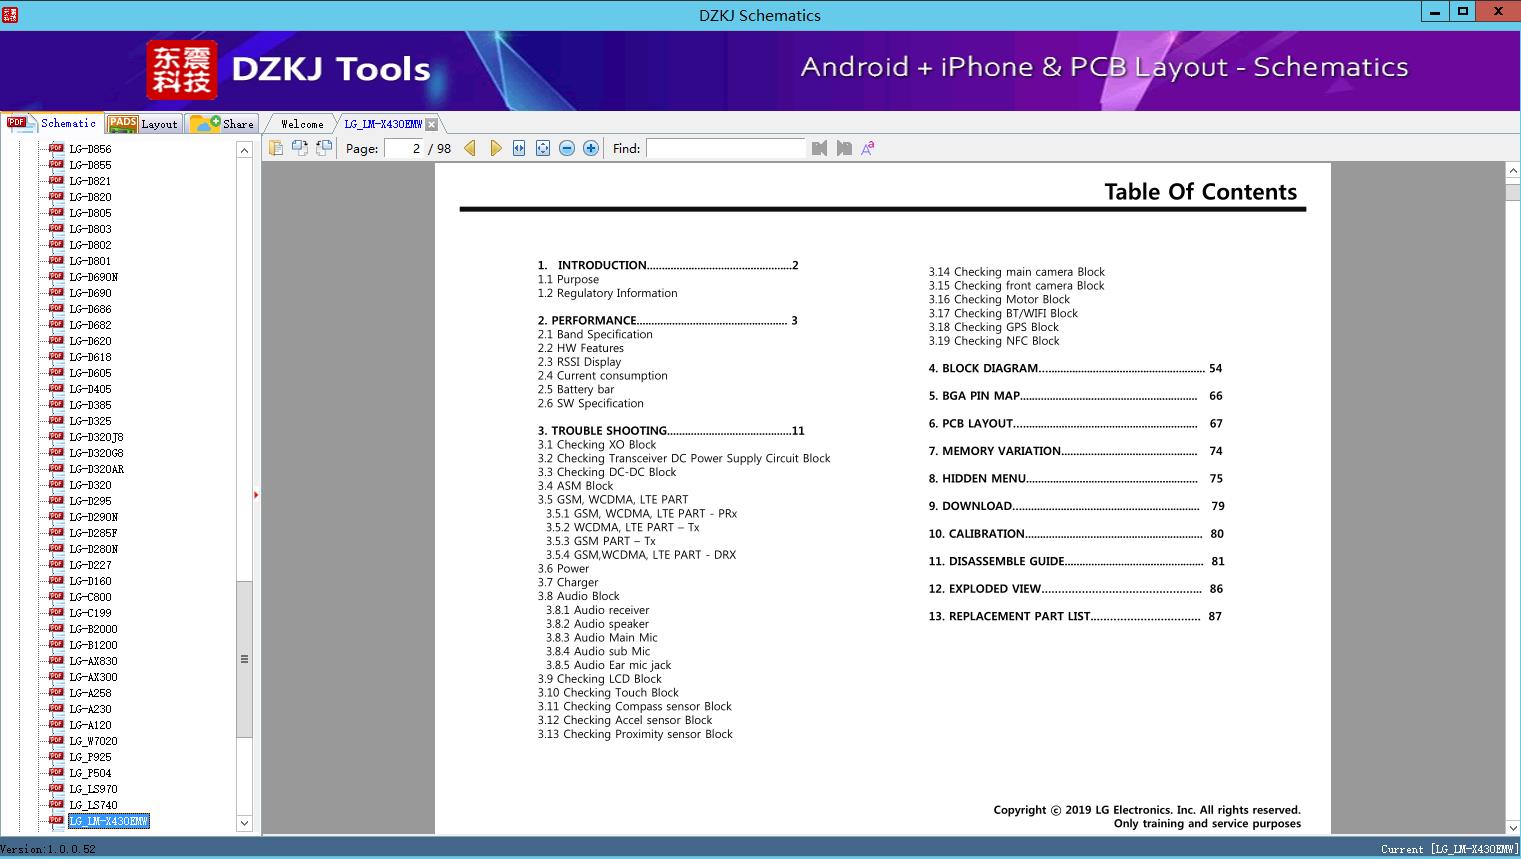The height and width of the screenshot is (859, 1521).
Task: Click the tree list scroll-down arrow
Action: (x=244, y=823)
